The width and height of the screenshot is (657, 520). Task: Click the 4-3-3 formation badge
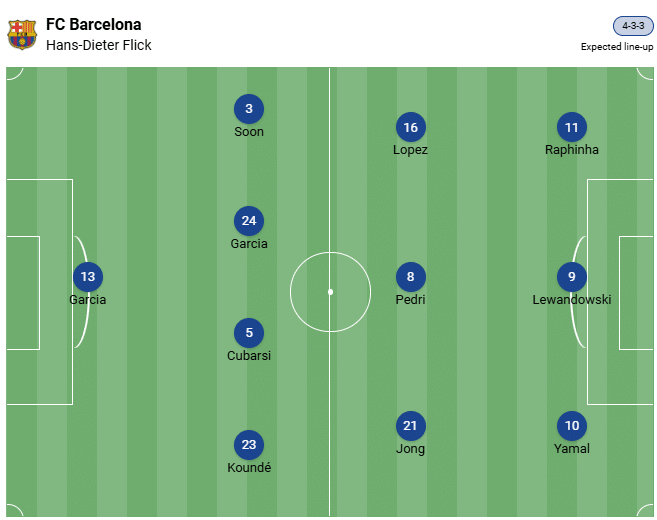click(633, 26)
